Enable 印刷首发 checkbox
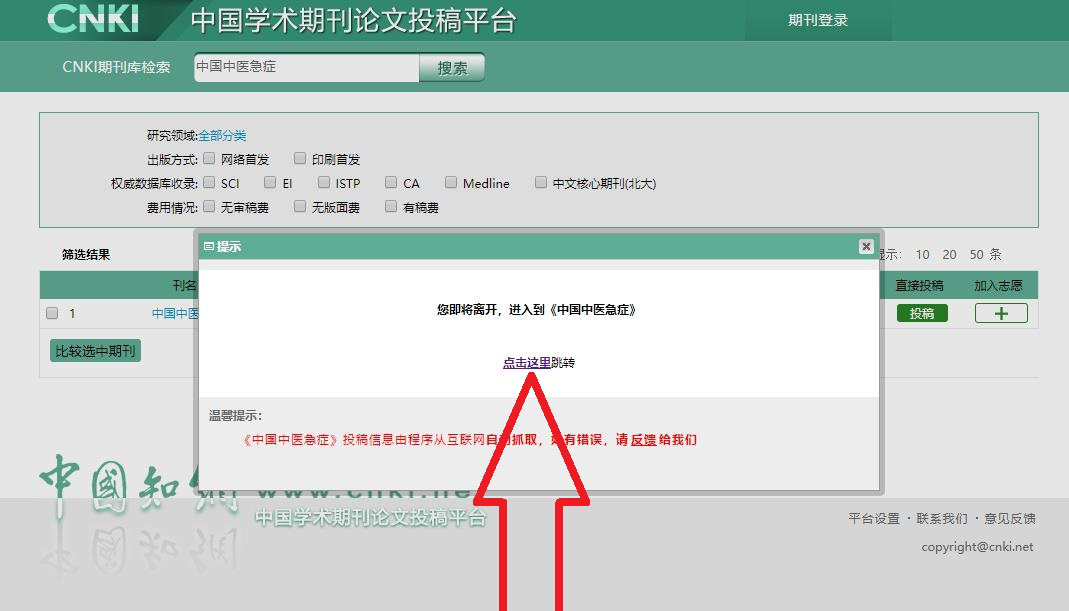1069x611 pixels. point(300,158)
